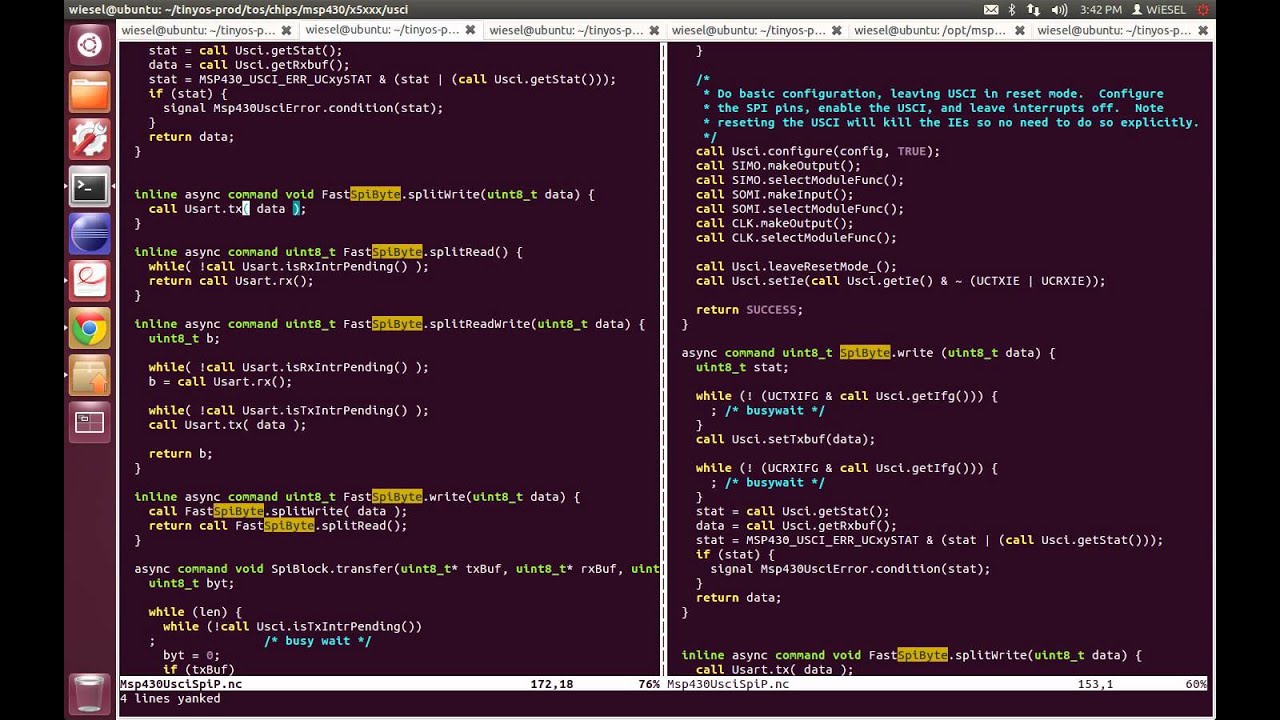Click the 'while (len) {' line

(x=195, y=612)
